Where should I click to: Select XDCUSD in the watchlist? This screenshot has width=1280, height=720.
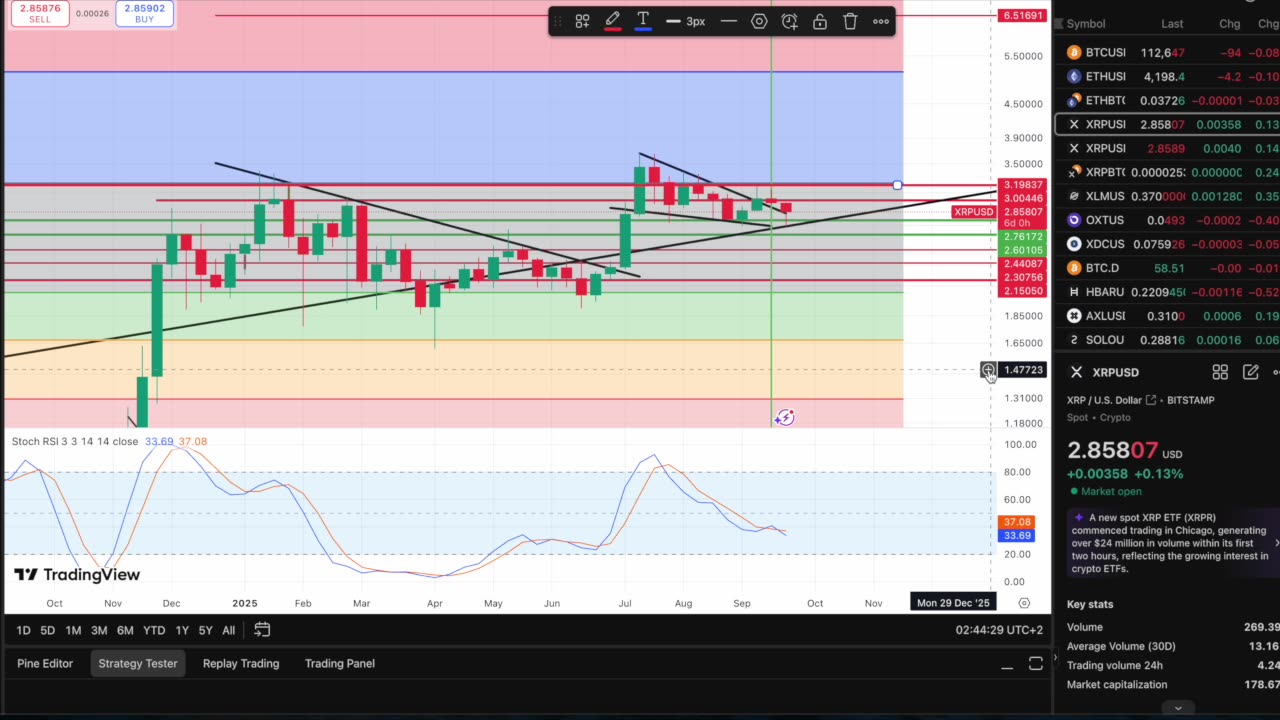[x=1167, y=245]
